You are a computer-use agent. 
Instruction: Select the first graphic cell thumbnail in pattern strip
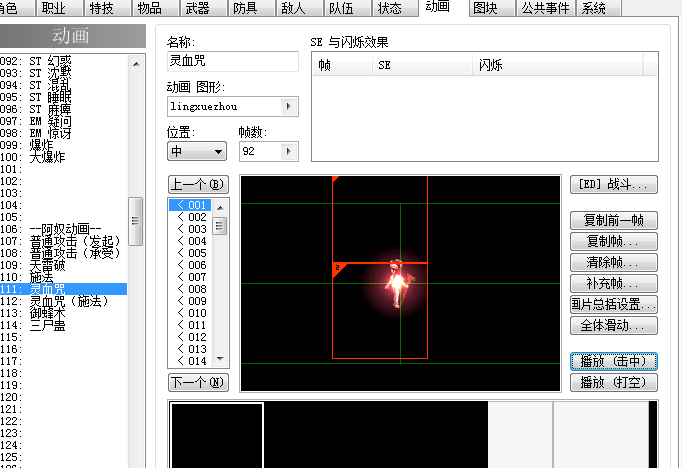pos(217,435)
